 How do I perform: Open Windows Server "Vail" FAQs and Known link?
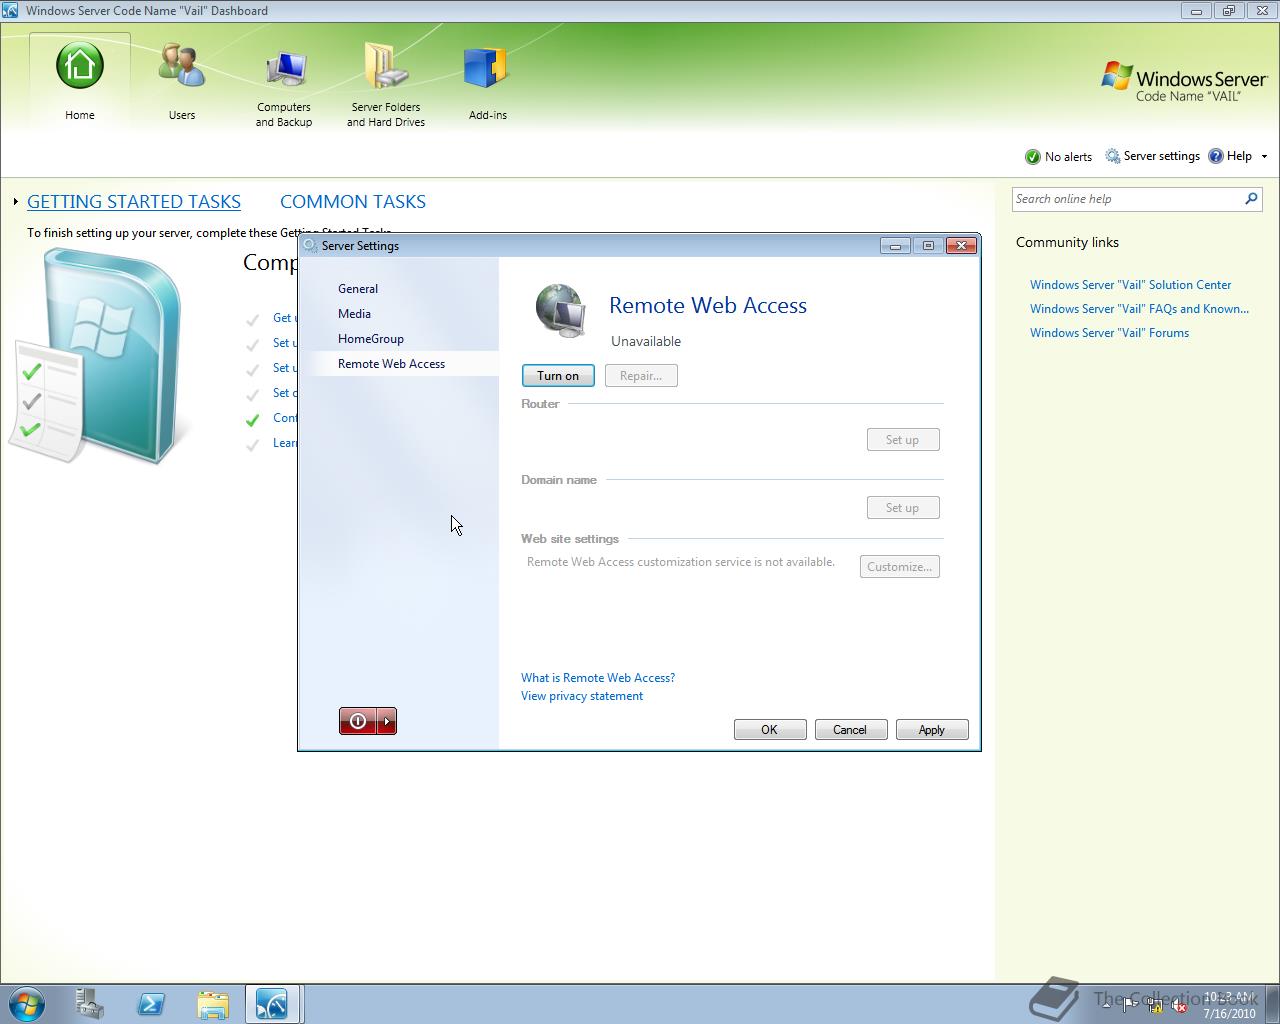1139,309
